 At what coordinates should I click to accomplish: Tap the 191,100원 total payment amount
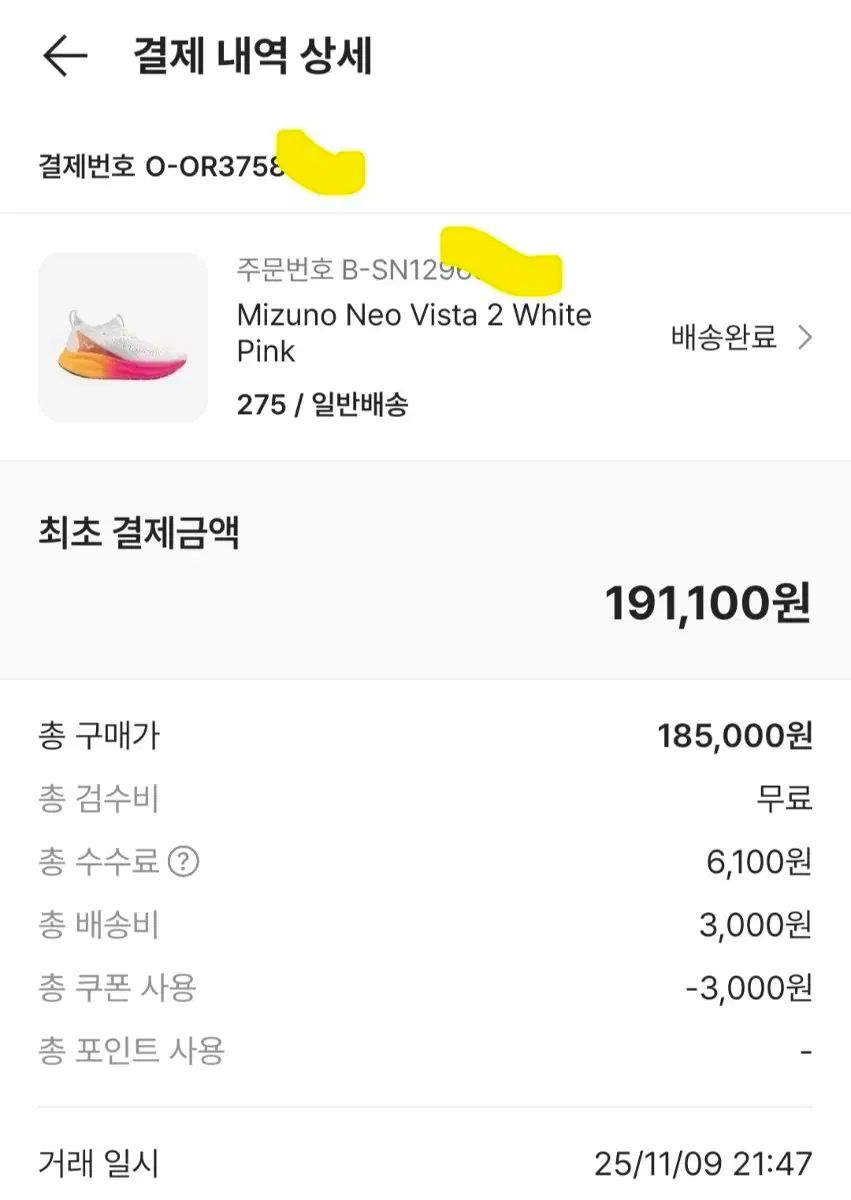point(708,604)
